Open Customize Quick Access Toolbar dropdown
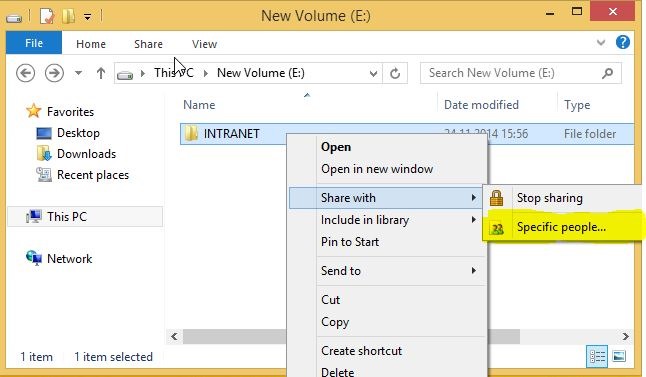This screenshot has width=646, height=377. pyautogui.click(x=87, y=17)
